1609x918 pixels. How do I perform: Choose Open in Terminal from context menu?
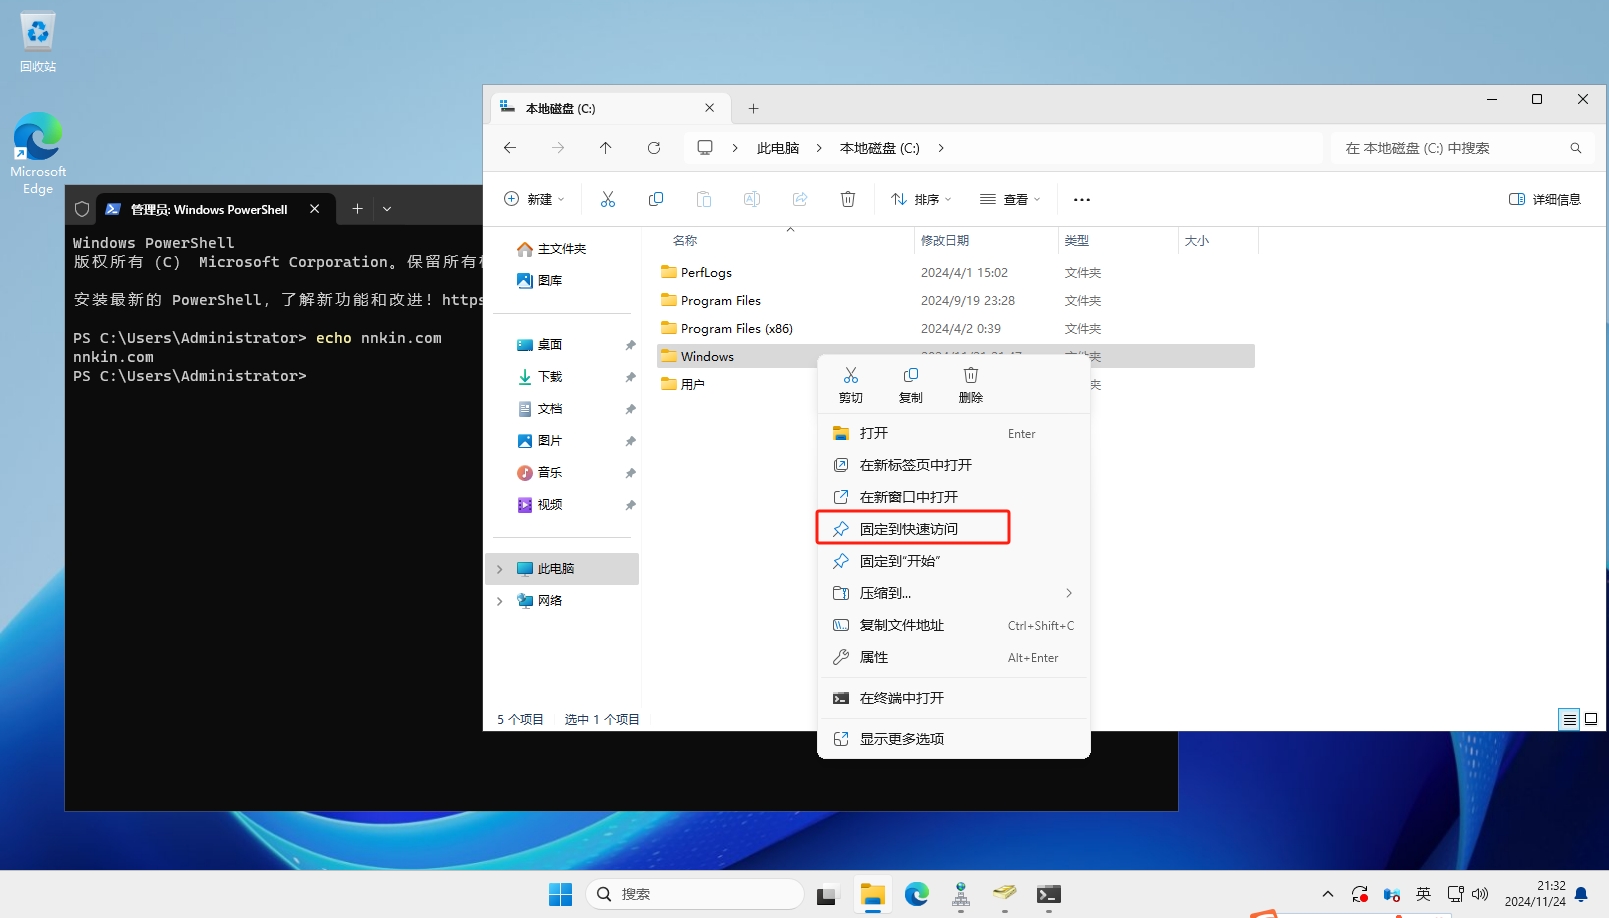pyautogui.click(x=901, y=698)
